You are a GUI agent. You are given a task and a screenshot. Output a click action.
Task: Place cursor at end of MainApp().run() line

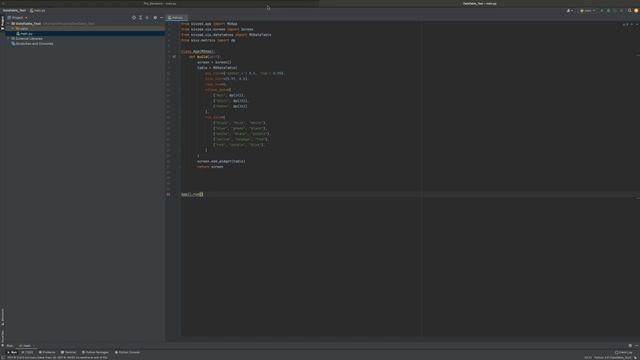pos(203,195)
